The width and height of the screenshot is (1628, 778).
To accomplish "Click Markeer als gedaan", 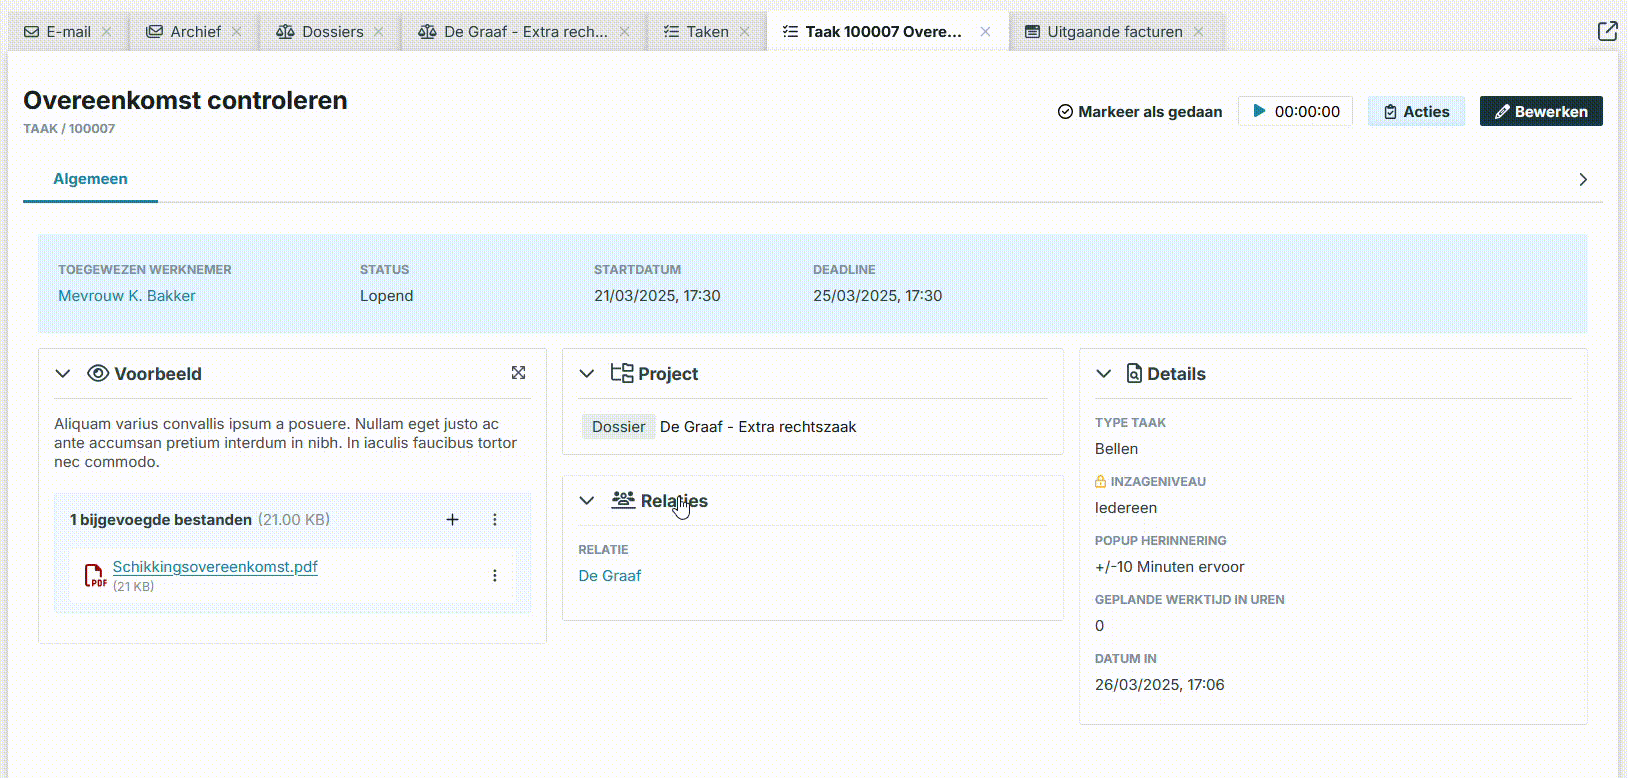I will point(1140,112).
